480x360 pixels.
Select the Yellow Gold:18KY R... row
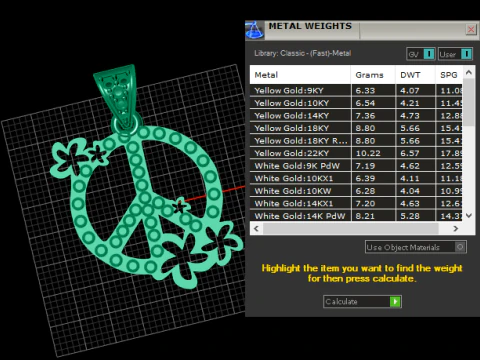coord(356,141)
